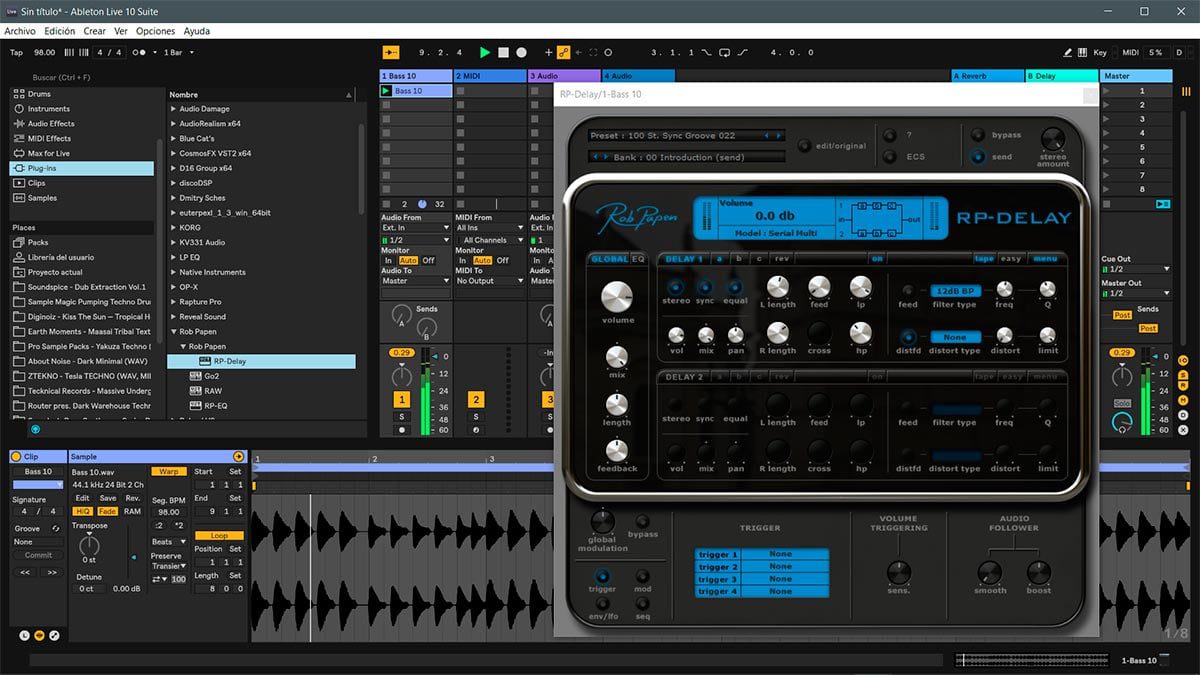Toggle track 2 activator button

(476, 400)
